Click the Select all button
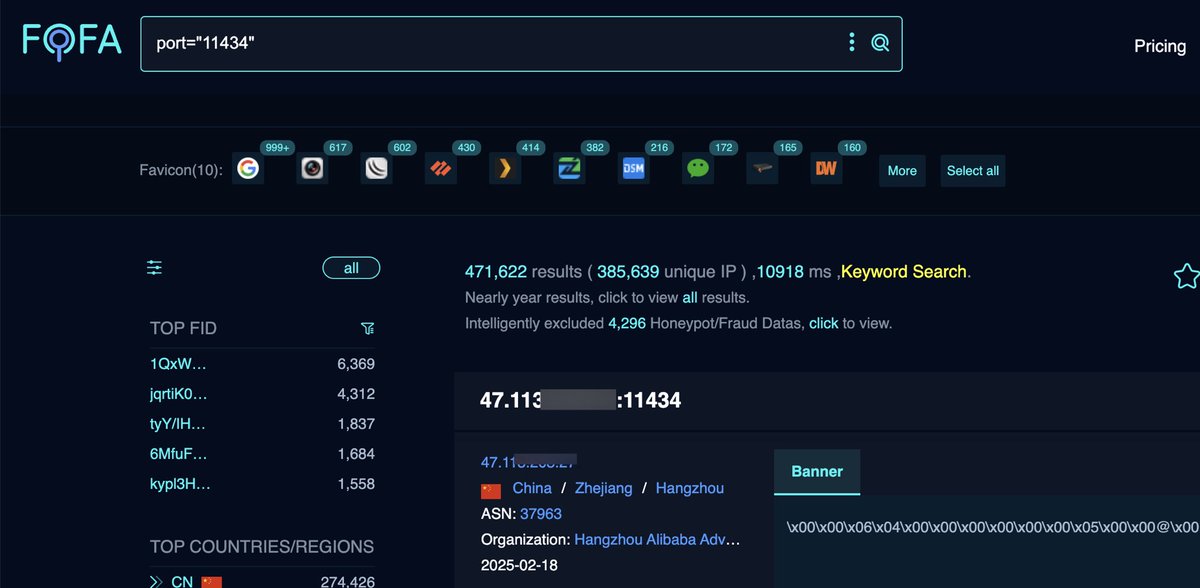Screen dimensions: 1200x588 click(x=973, y=170)
